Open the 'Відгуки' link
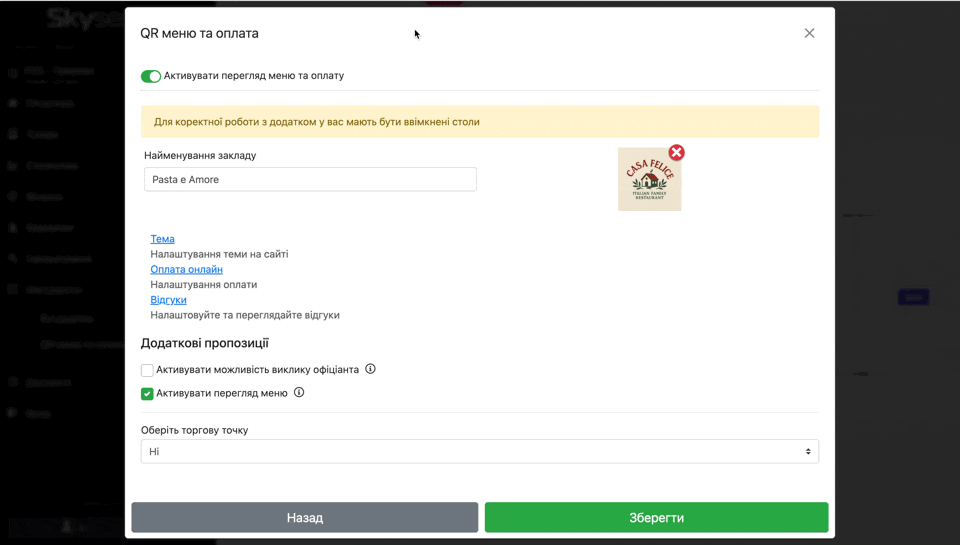 [168, 300]
